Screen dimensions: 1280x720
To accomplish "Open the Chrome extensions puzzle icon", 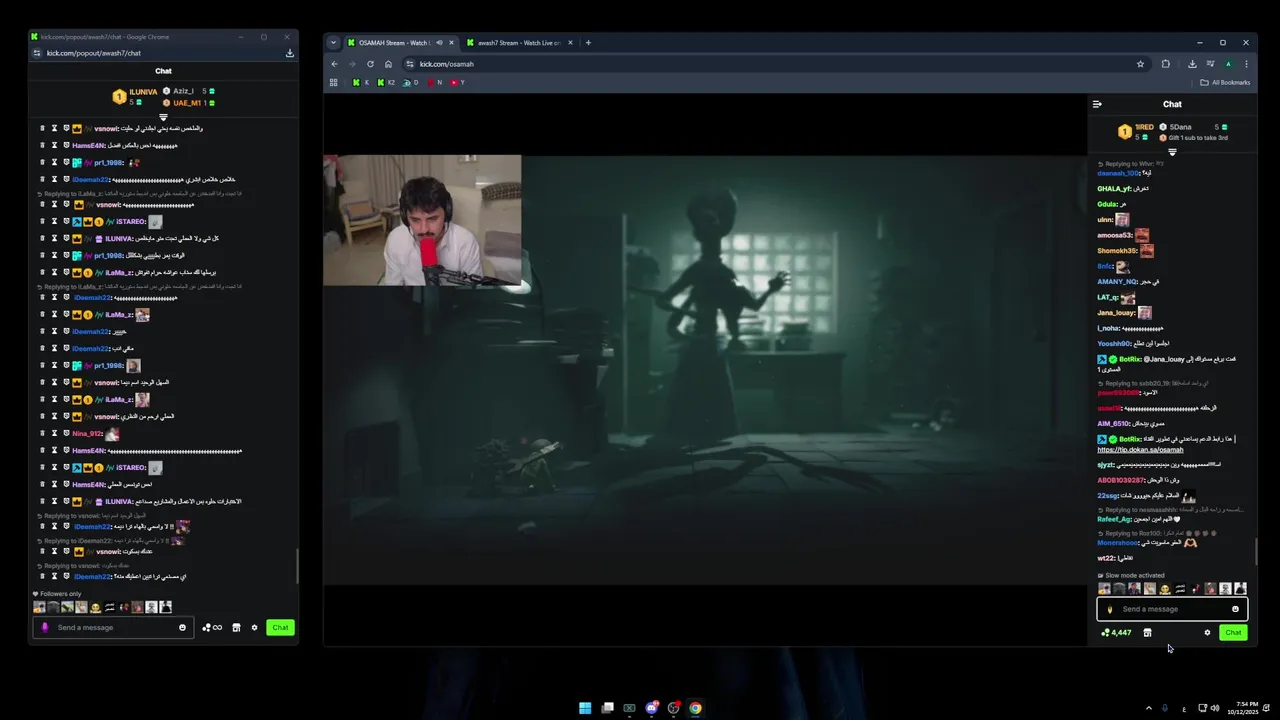I will (1166, 64).
